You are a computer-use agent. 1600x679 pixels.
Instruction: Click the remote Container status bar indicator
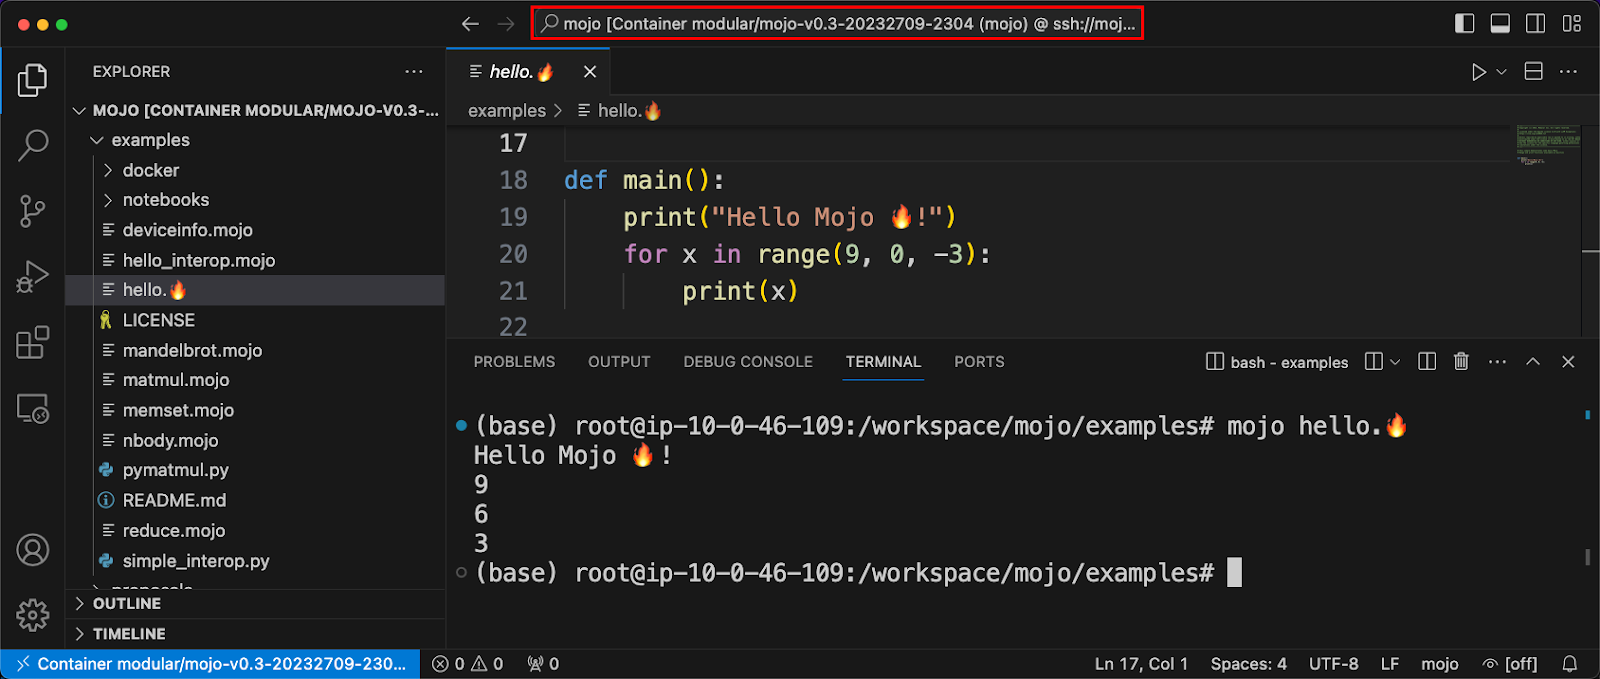click(x=210, y=664)
